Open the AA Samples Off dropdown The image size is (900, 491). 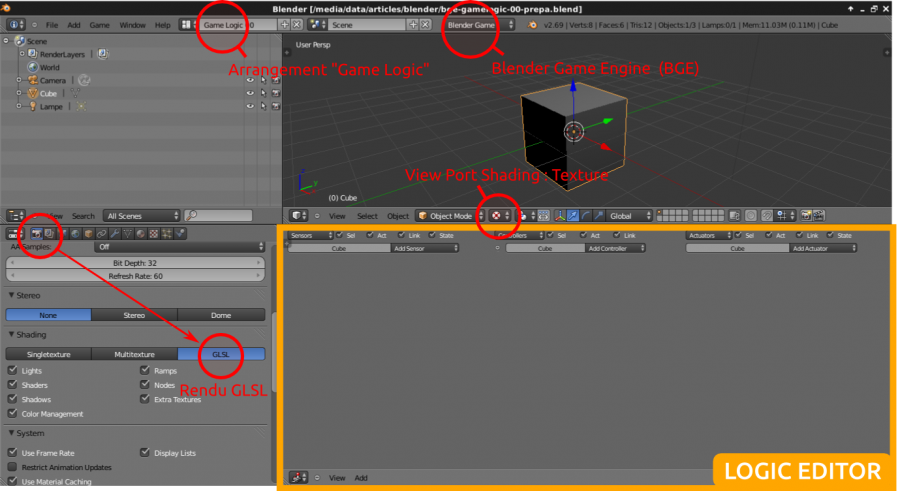point(179,246)
